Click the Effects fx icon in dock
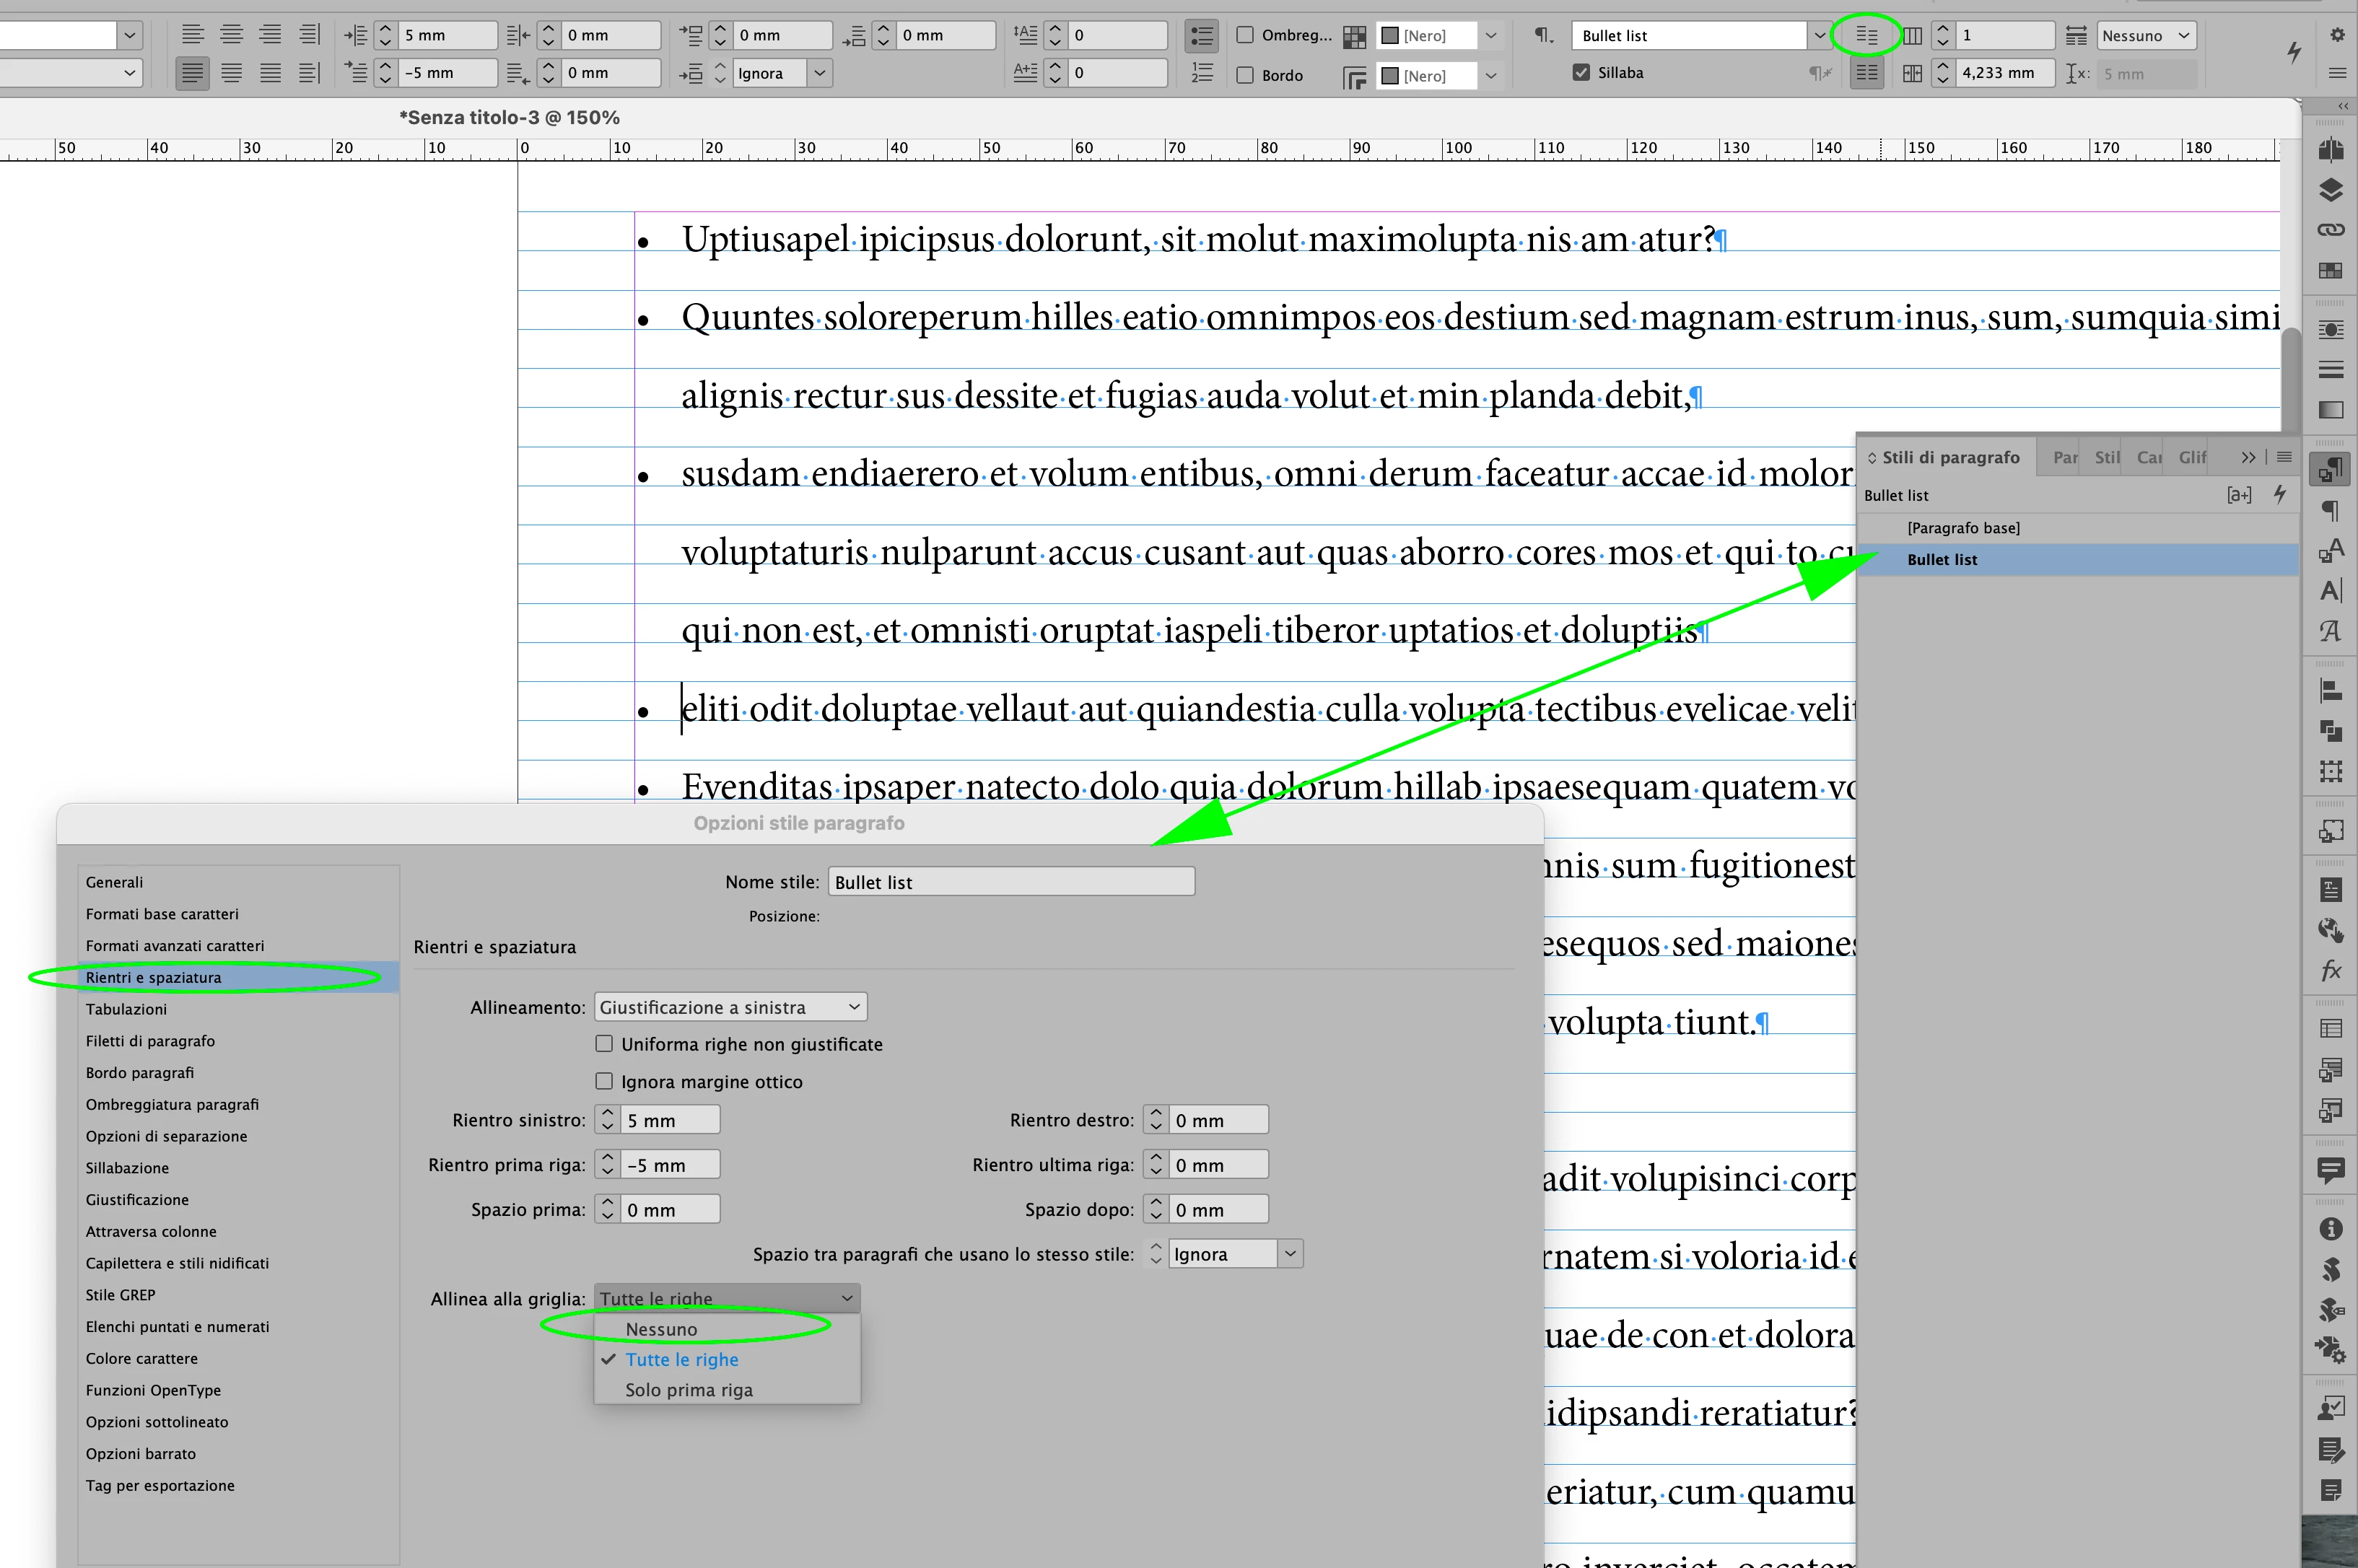Image resolution: width=2358 pixels, height=1568 pixels. click(2330, 970)
